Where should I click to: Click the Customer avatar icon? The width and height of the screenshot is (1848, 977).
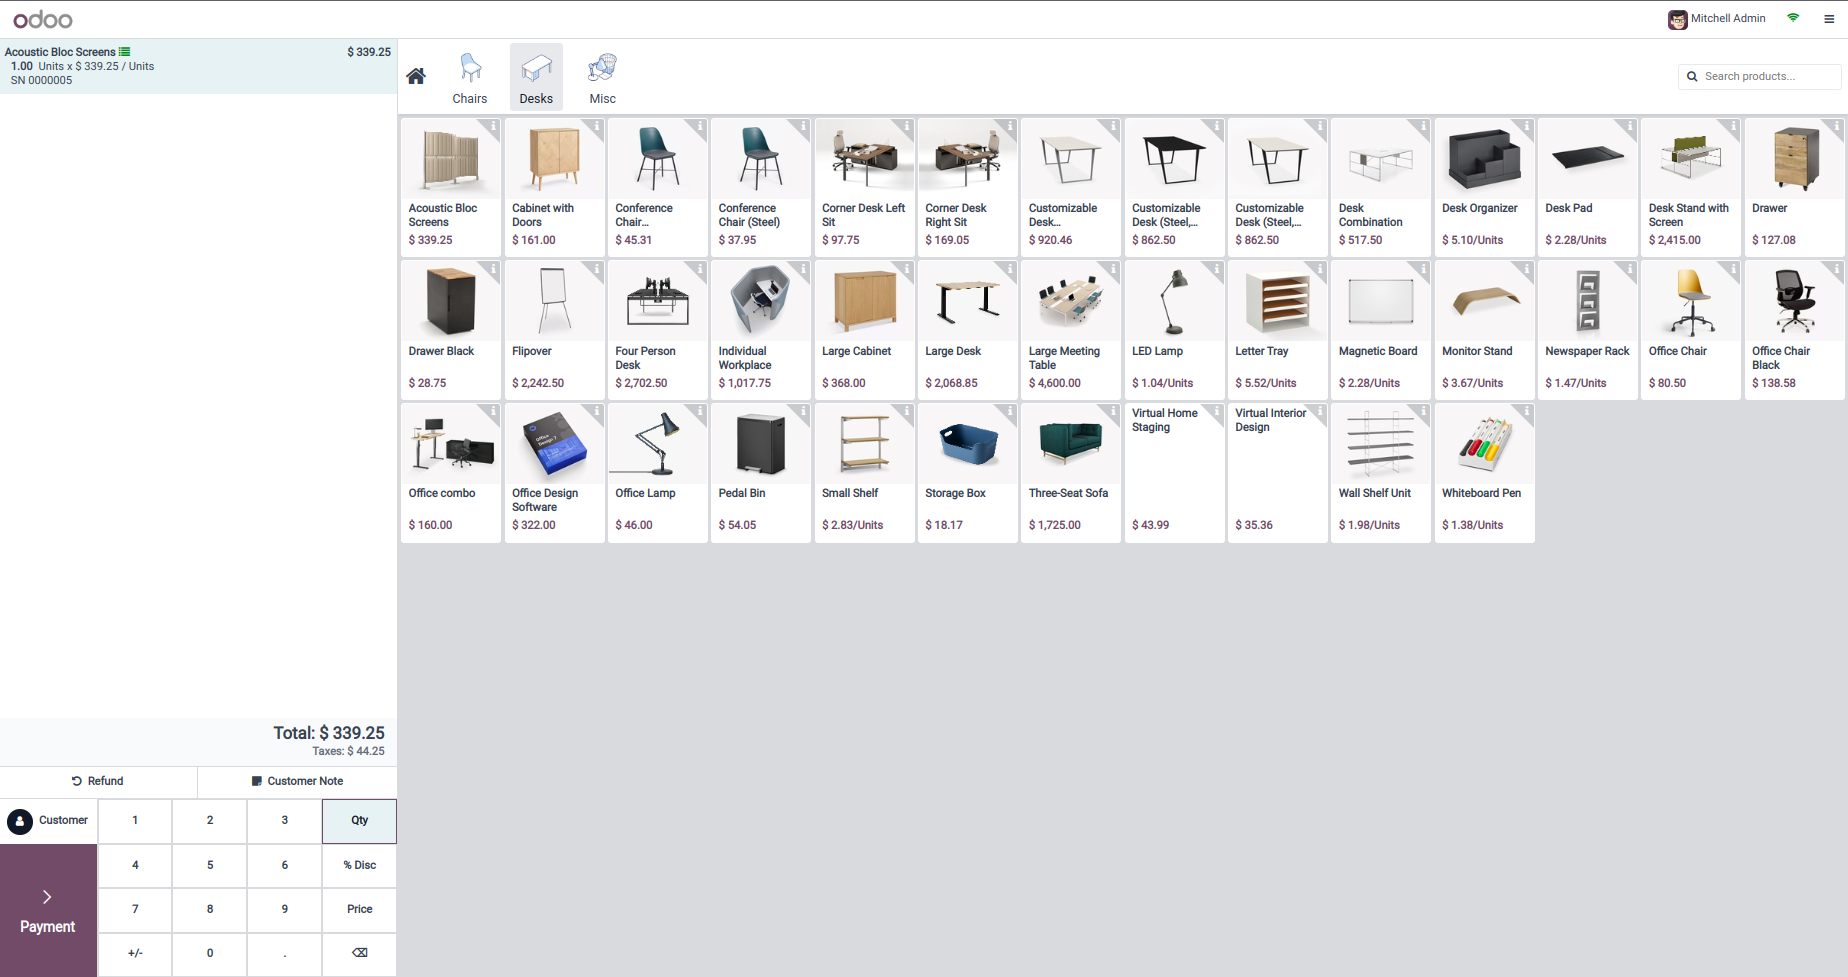(x=20, y=821)
